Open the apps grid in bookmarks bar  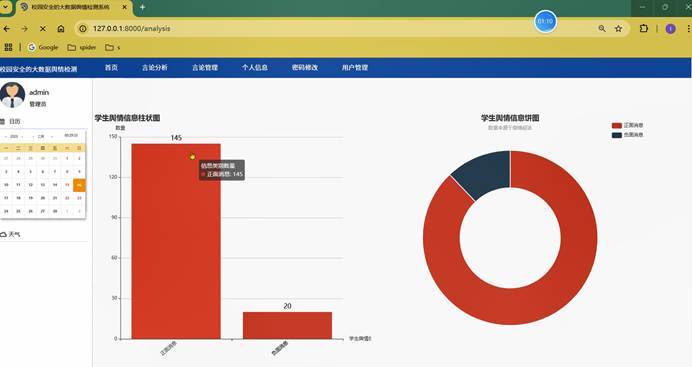[x=8, y=47]
